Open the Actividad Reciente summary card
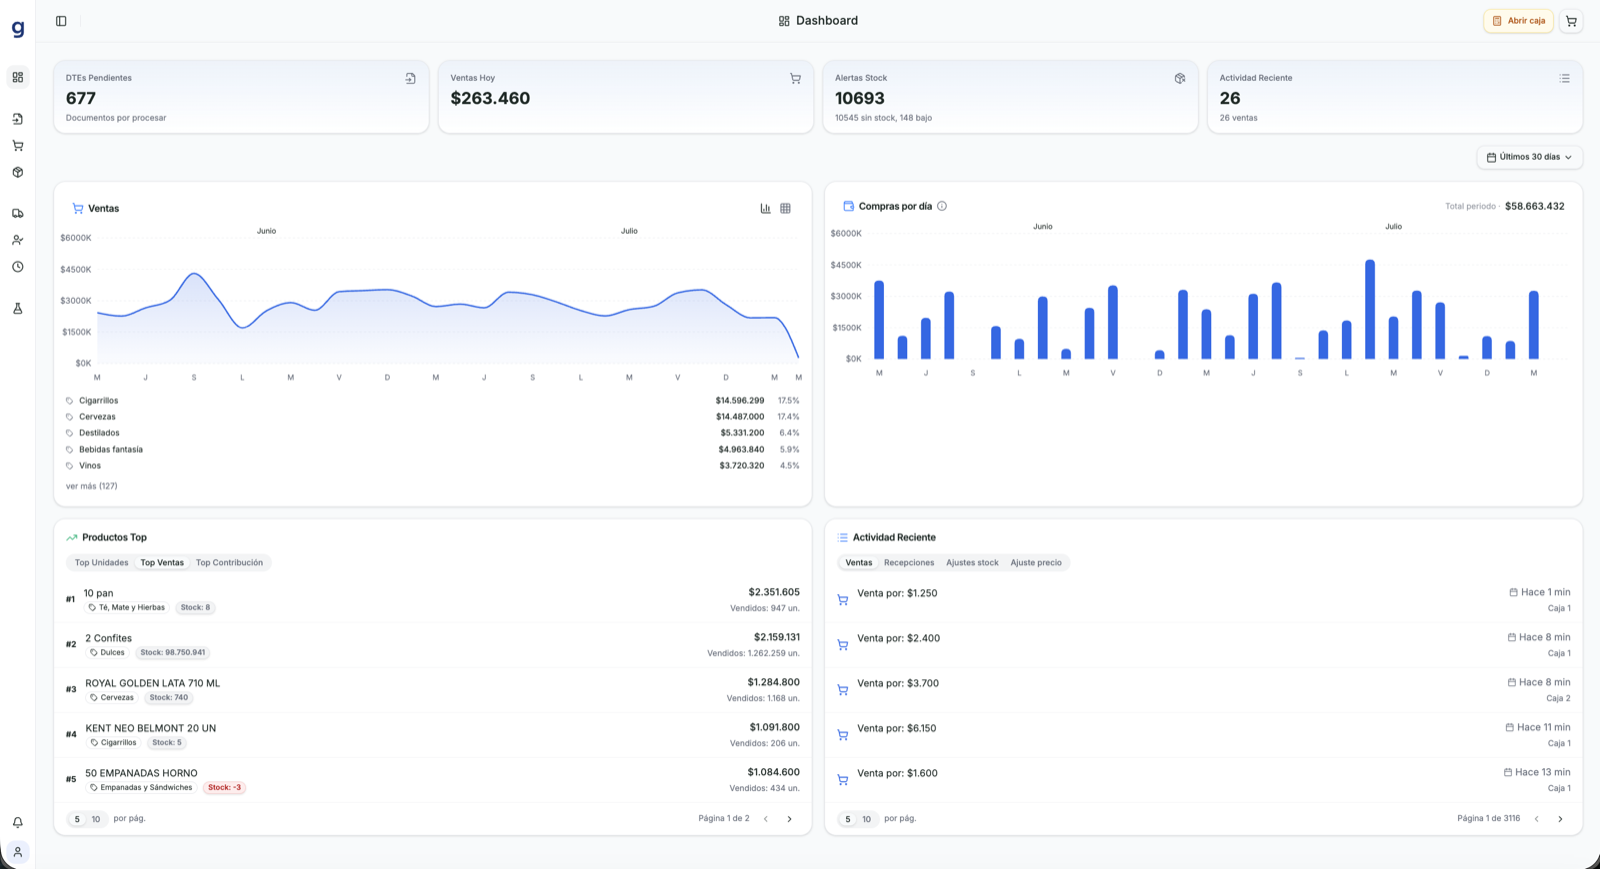This screenshot has height=869, width=1600. tap(1395, 97)
